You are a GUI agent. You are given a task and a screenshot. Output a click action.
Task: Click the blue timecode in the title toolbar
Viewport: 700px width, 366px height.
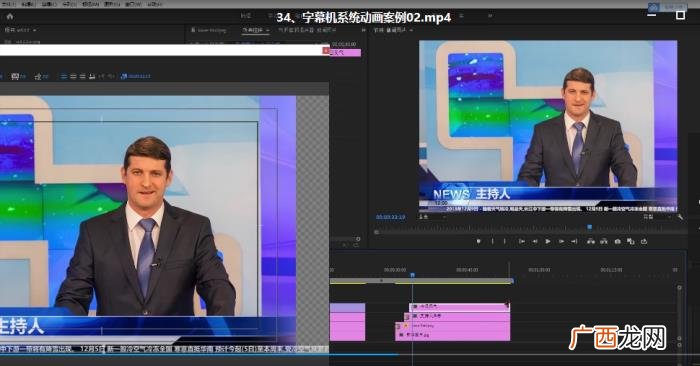tap(139, 77)
